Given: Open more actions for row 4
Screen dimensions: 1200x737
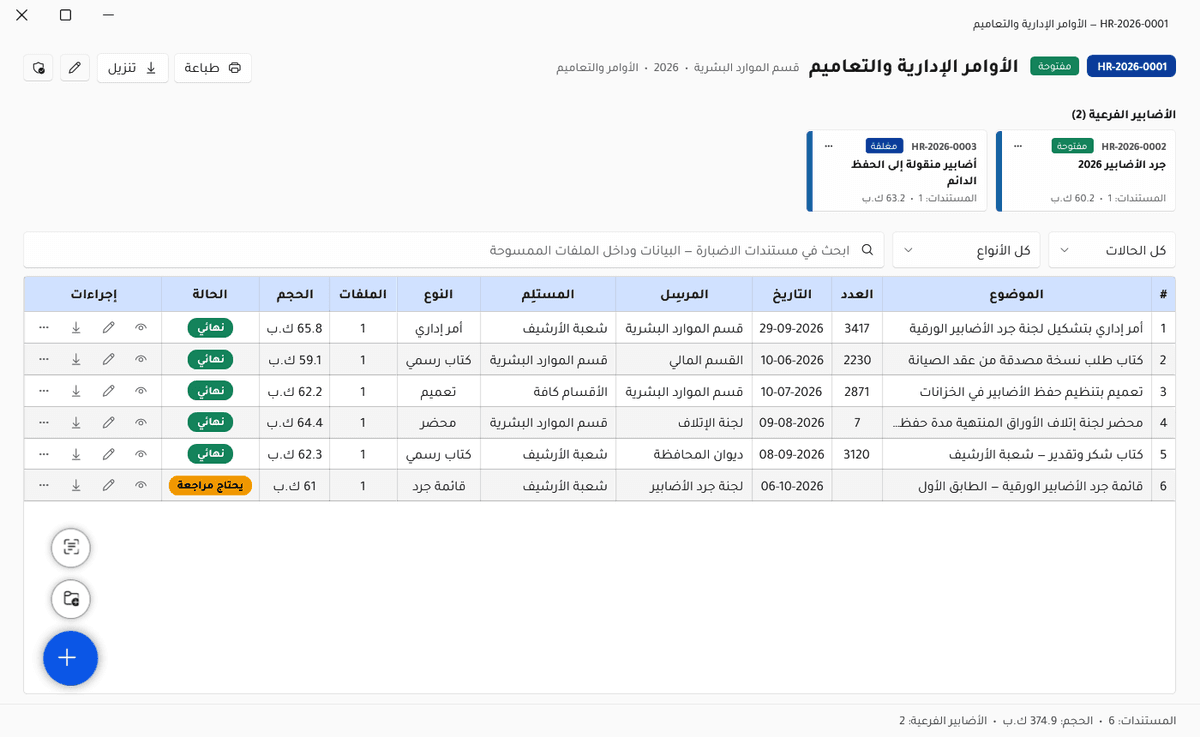Looking at the screenshot, I should [x=43, y=422].
